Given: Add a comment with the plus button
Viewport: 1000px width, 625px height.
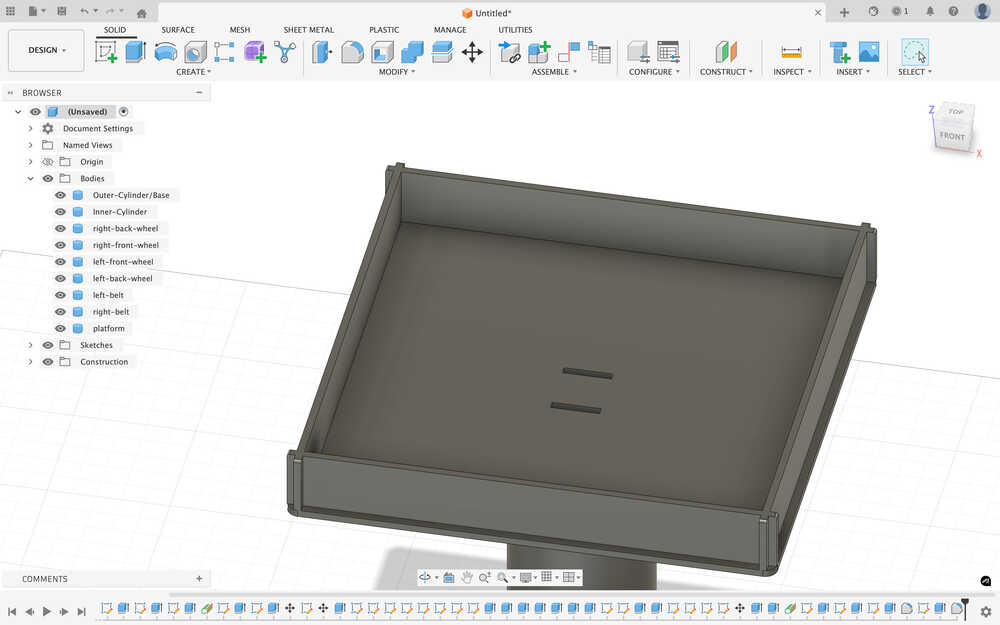Looking at the screenshot, I should click(x=199, y=578).
